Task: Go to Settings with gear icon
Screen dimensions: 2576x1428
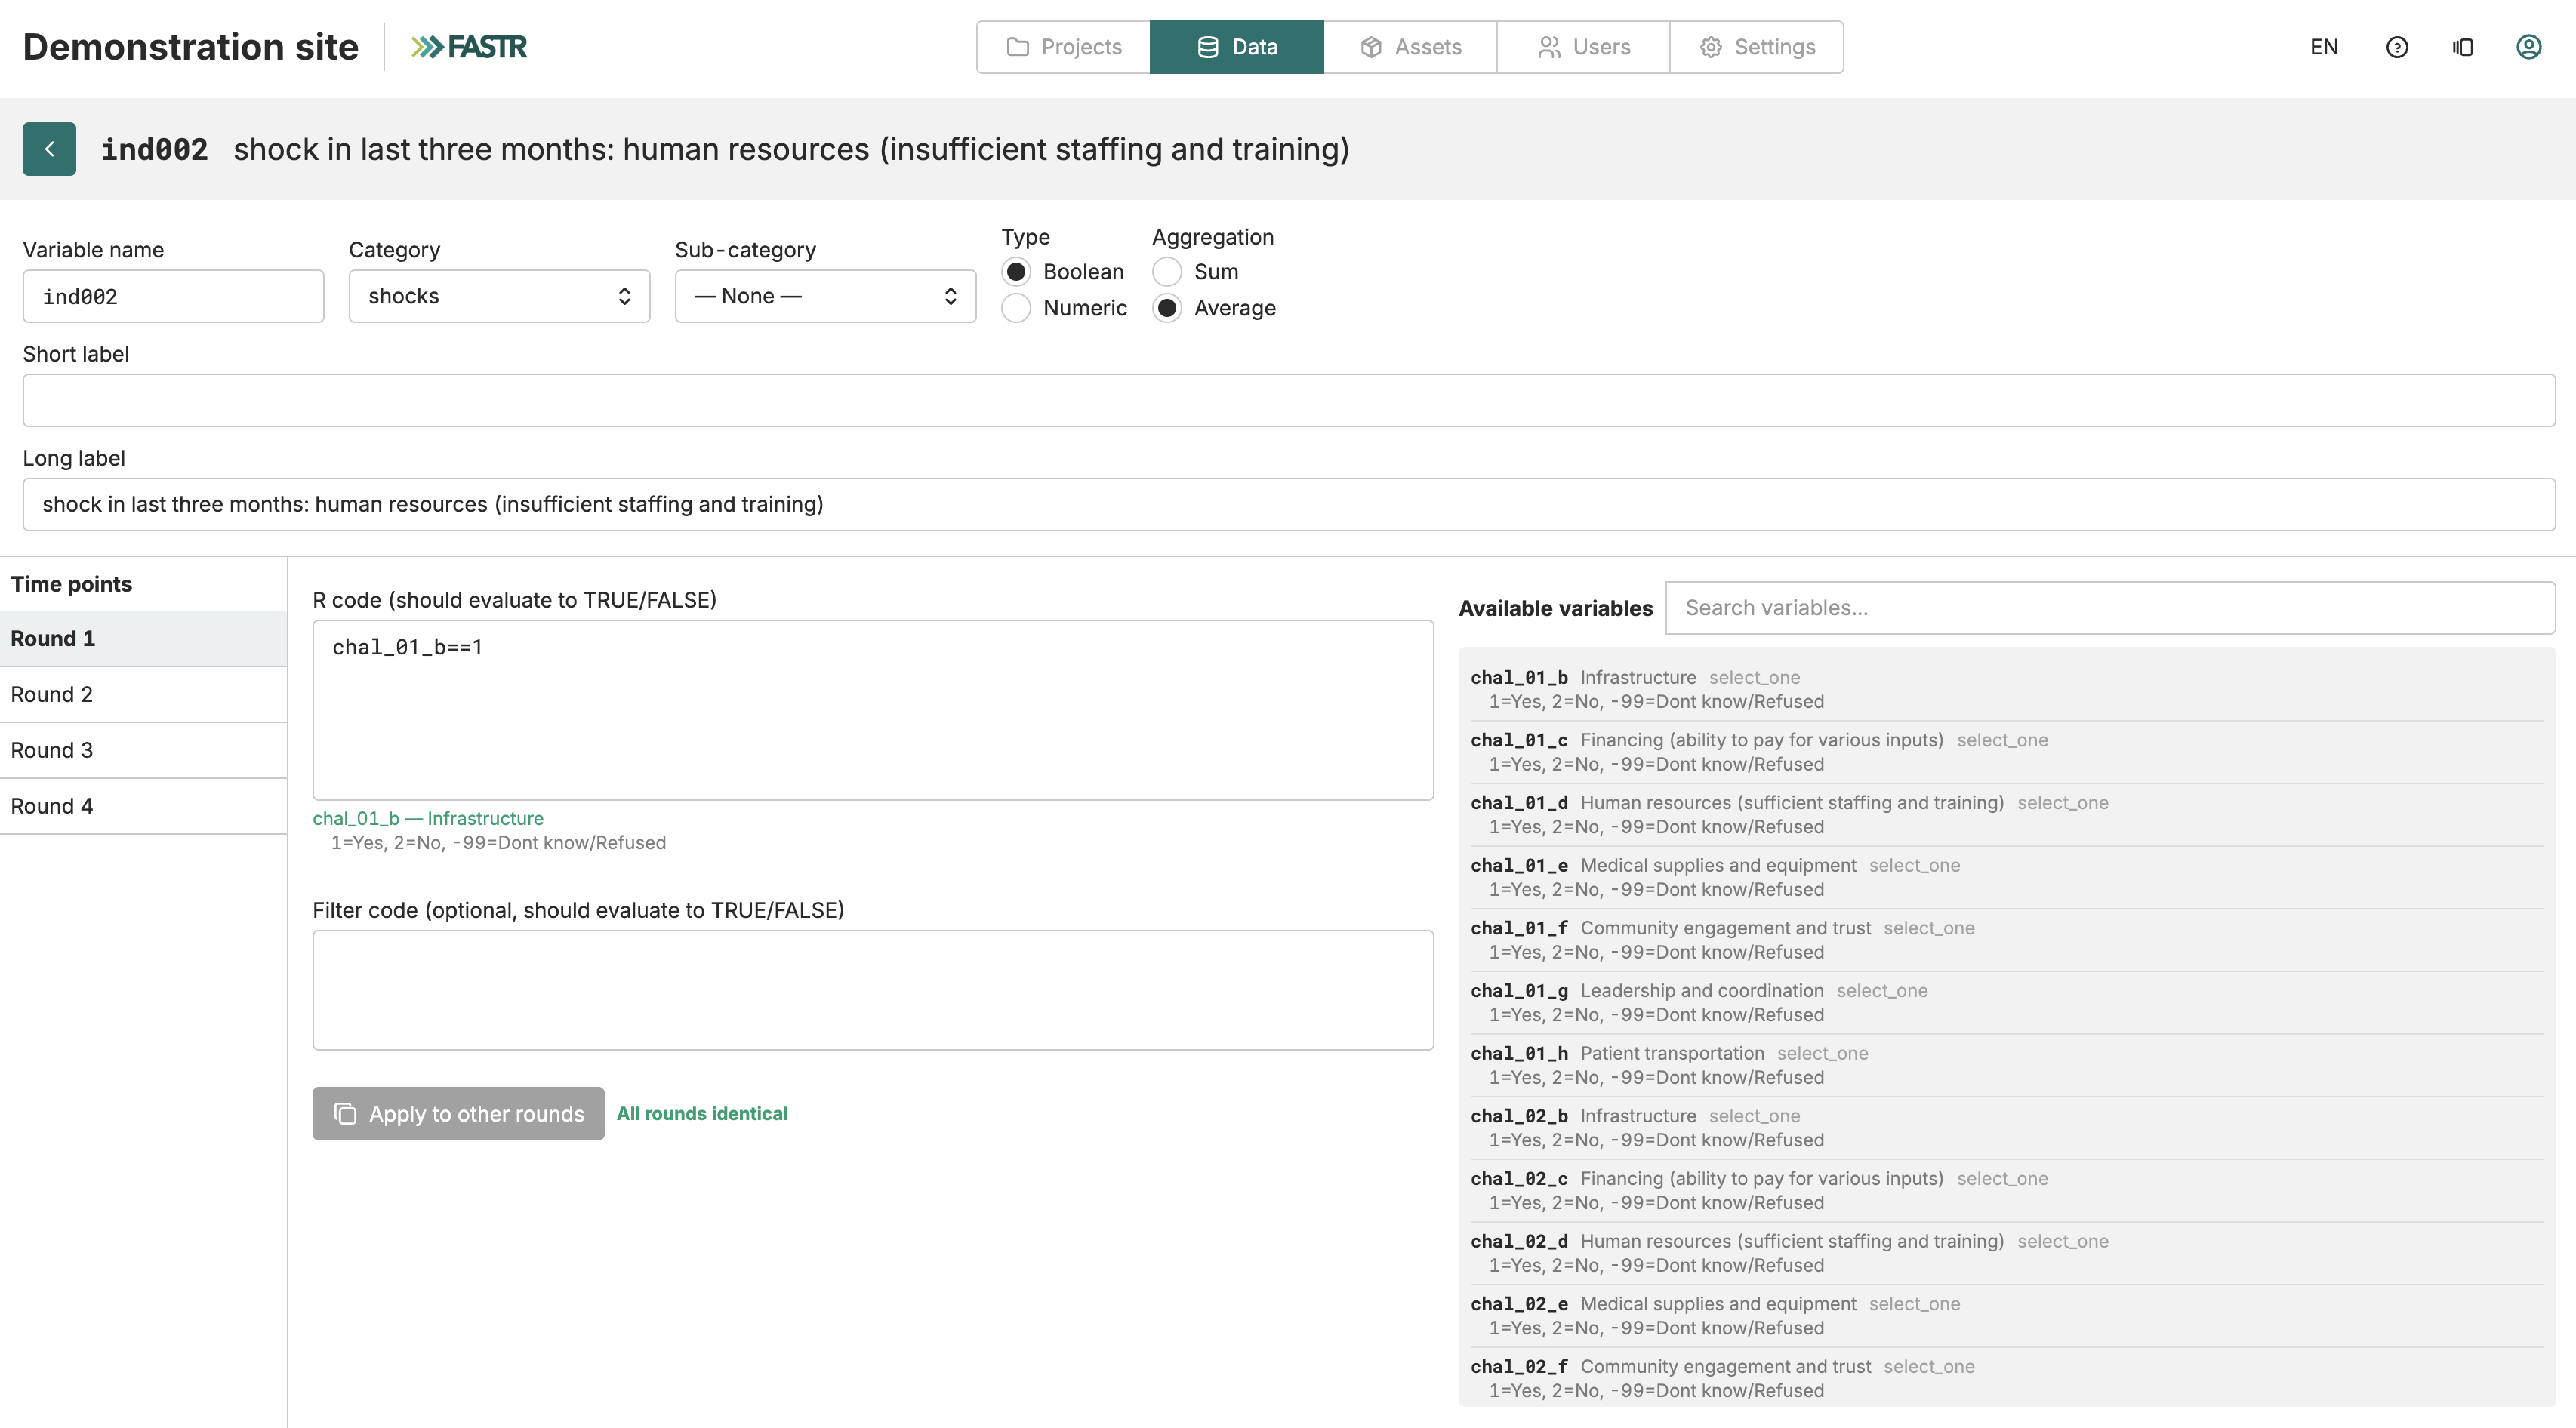Action: pyautogui.click(x=1757, y=47)
